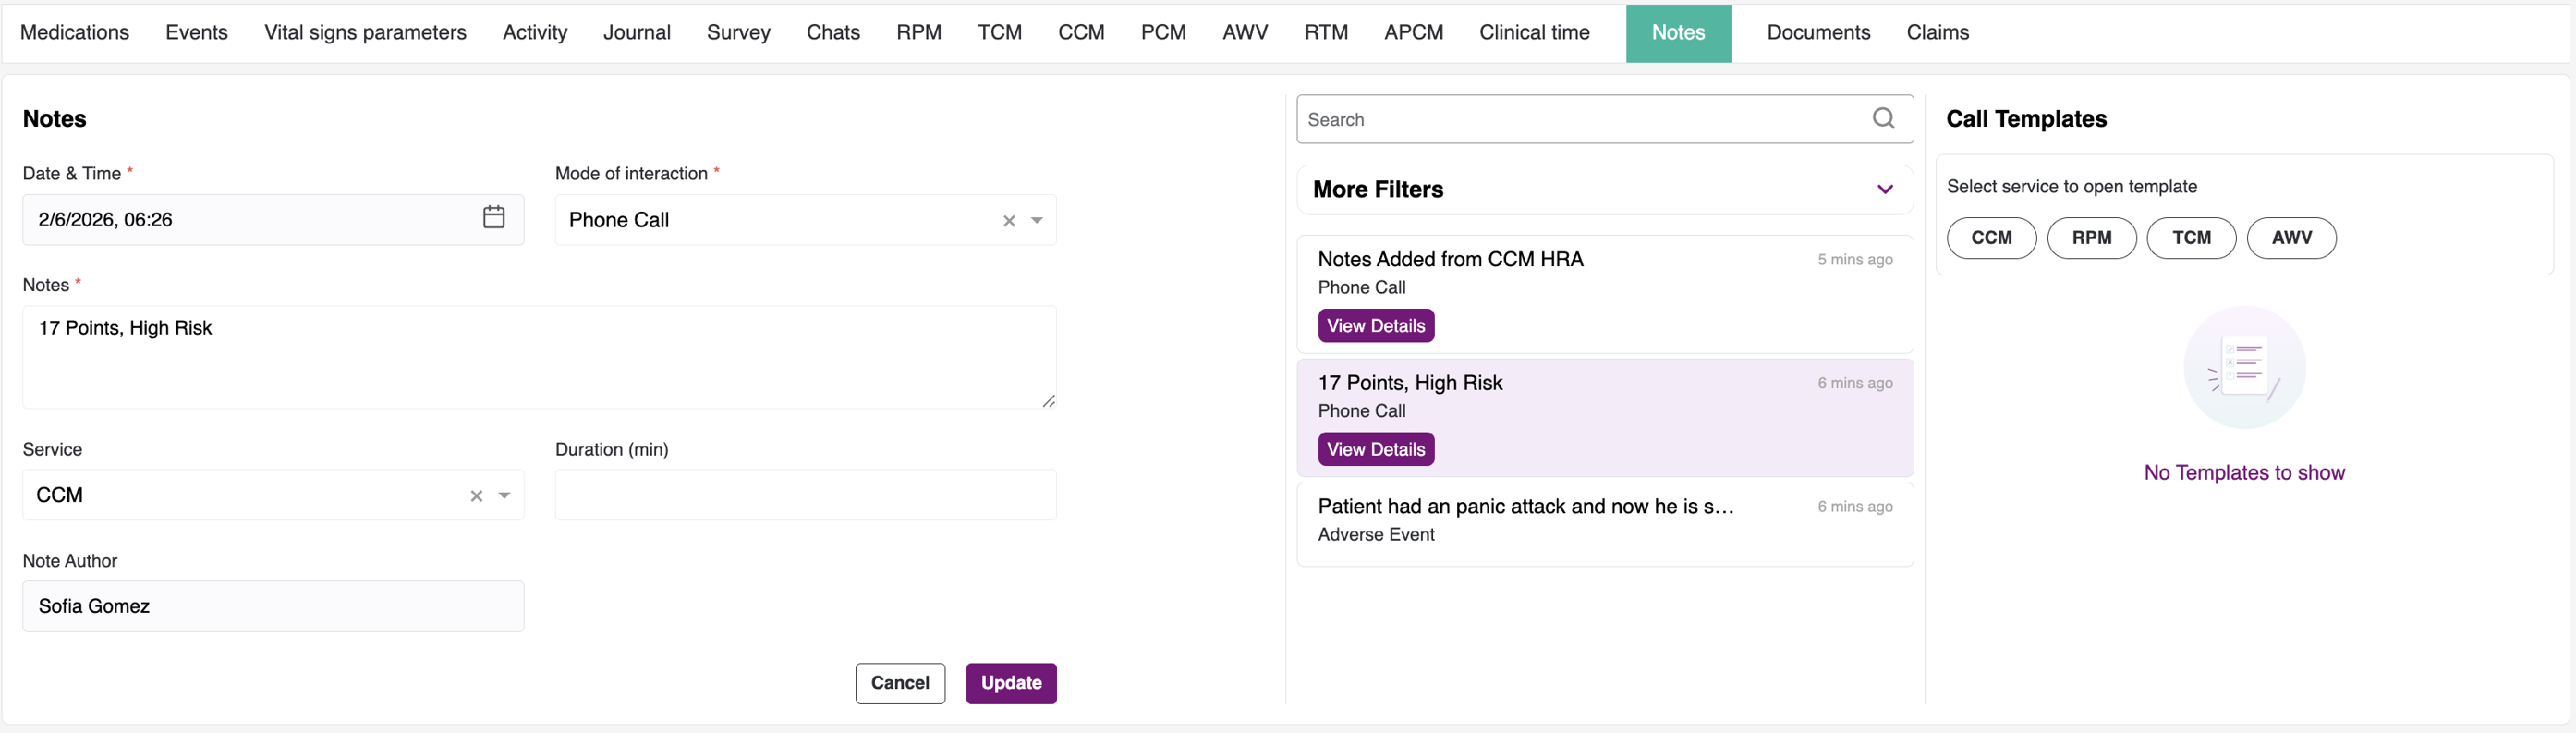Click the Duration (min) input field
The width and height of the screenshot is (2576, 733).
(805, 496)
